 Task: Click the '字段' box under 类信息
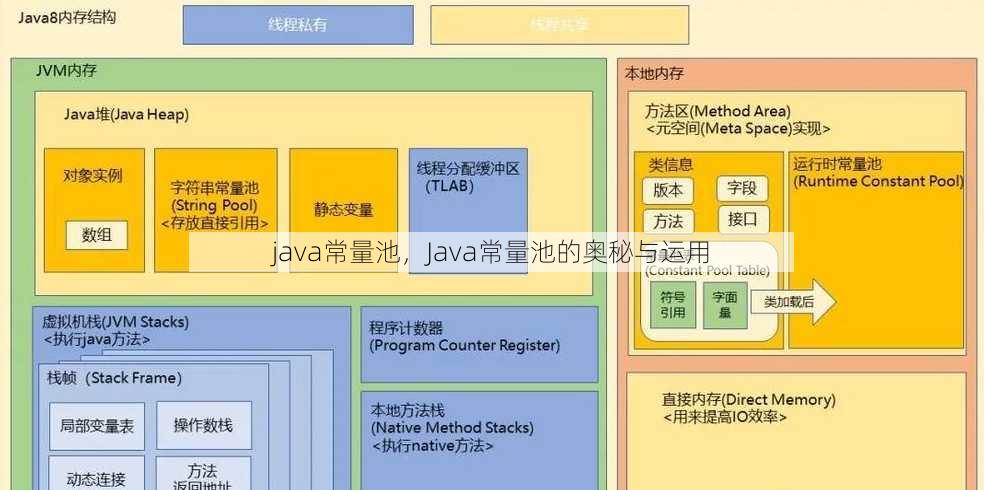(x=742, y=188)
